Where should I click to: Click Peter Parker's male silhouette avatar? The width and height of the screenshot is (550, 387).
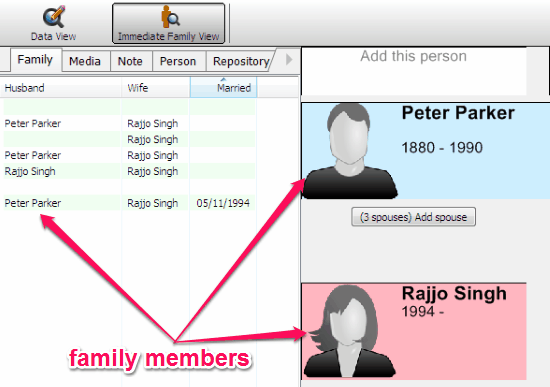tap(349, 151)
